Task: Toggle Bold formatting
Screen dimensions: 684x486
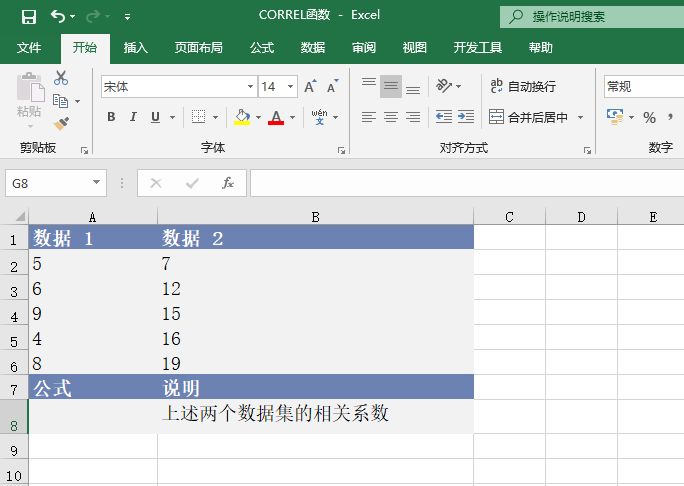Action: (x=111, y=118)
